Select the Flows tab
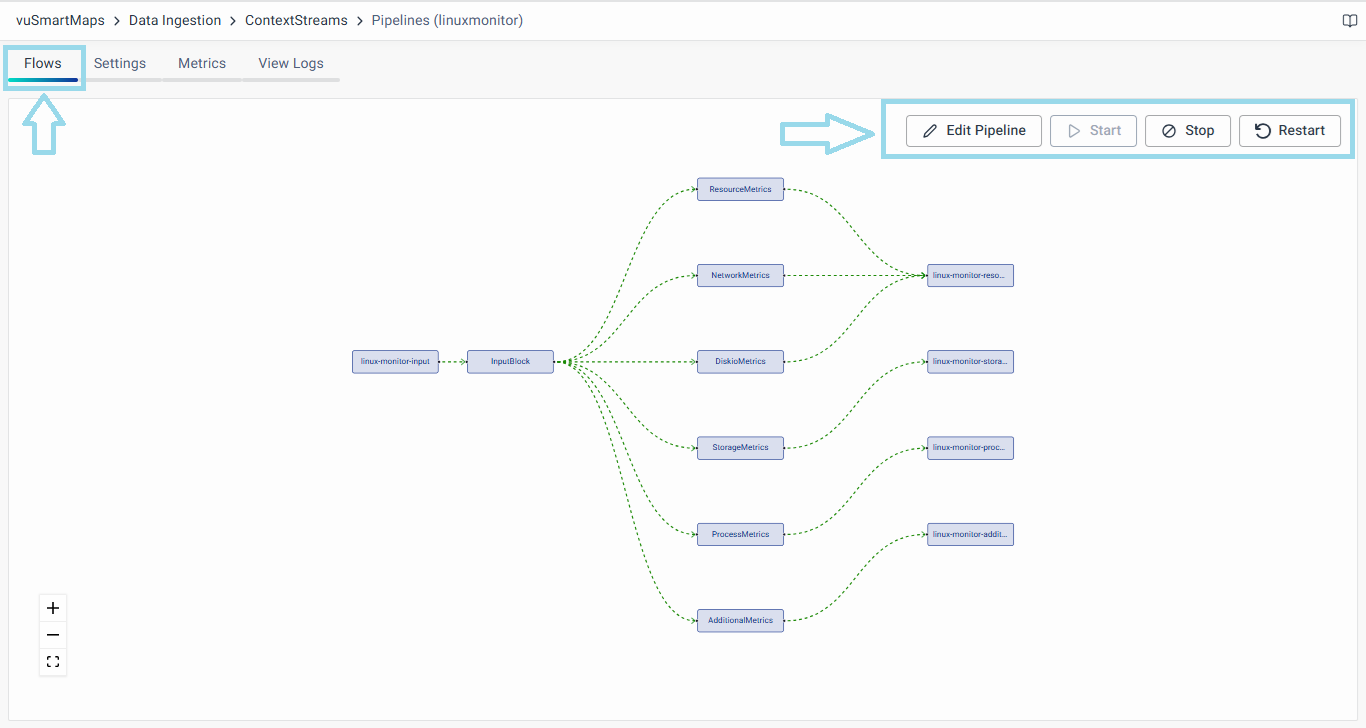Screen dimensions: 1366x728 click(x=43, y=63)
